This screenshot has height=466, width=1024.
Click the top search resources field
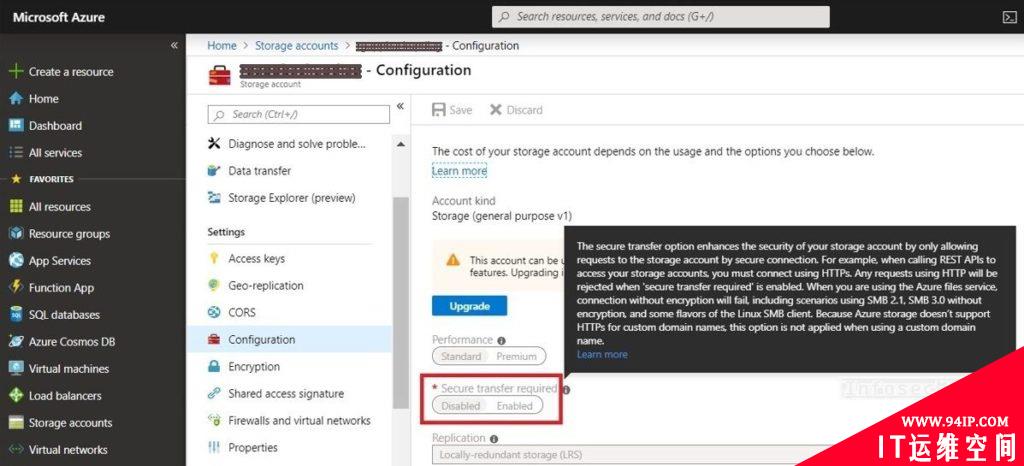pyautogui.click(x=661, y=17)
